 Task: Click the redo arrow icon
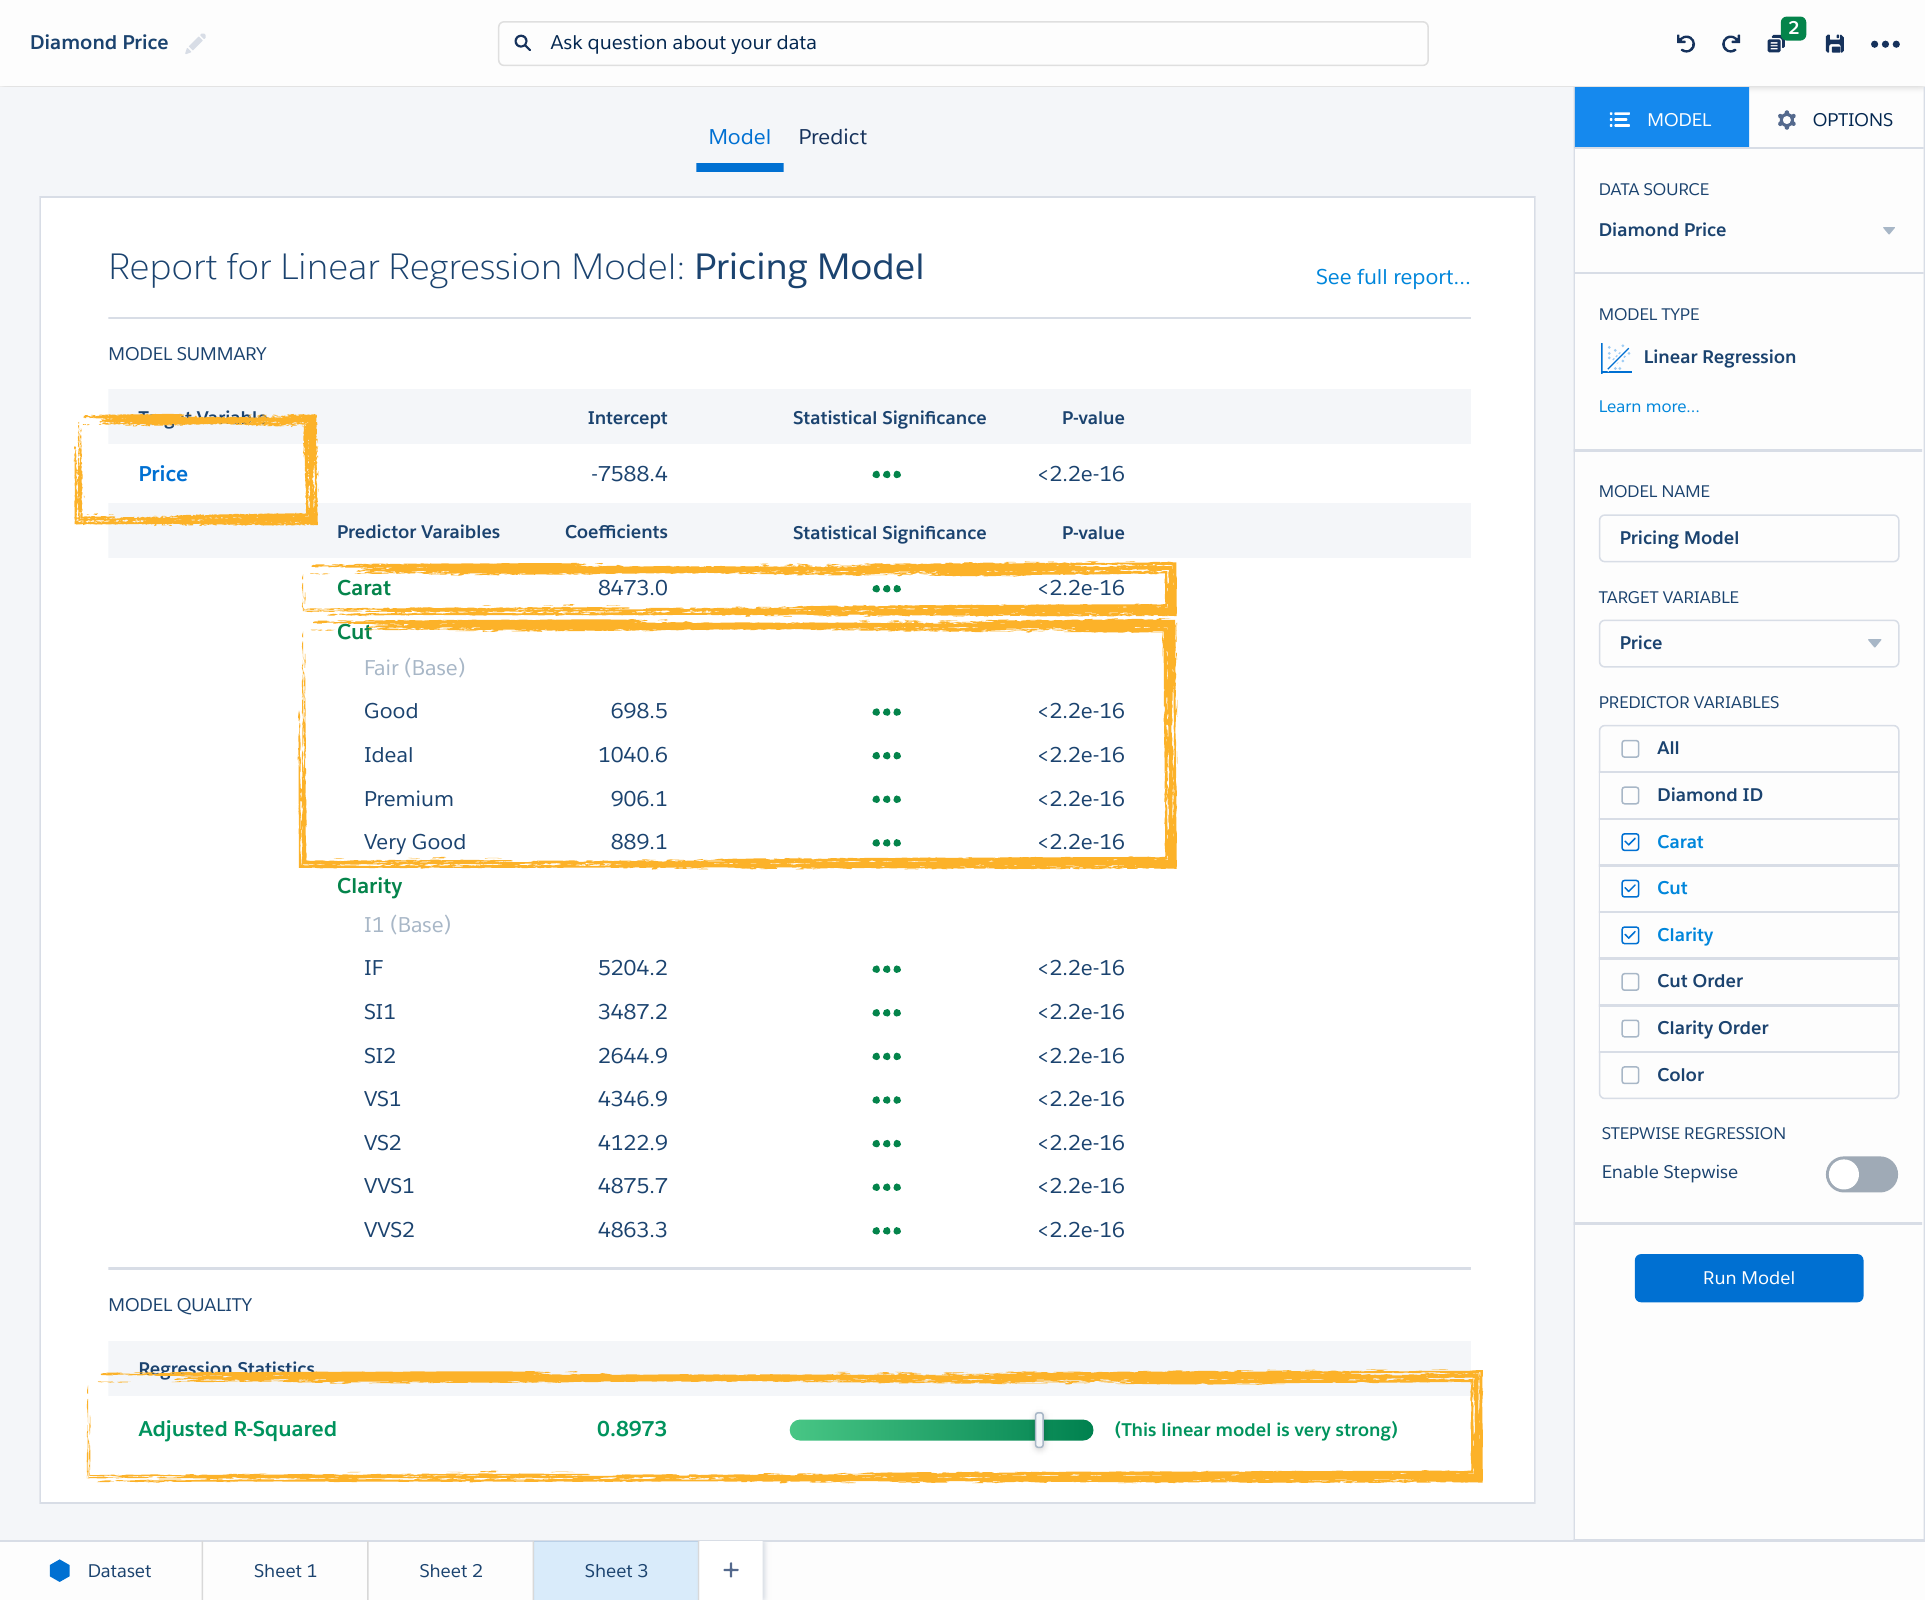pyautogui.click(x=1731, y=43)
